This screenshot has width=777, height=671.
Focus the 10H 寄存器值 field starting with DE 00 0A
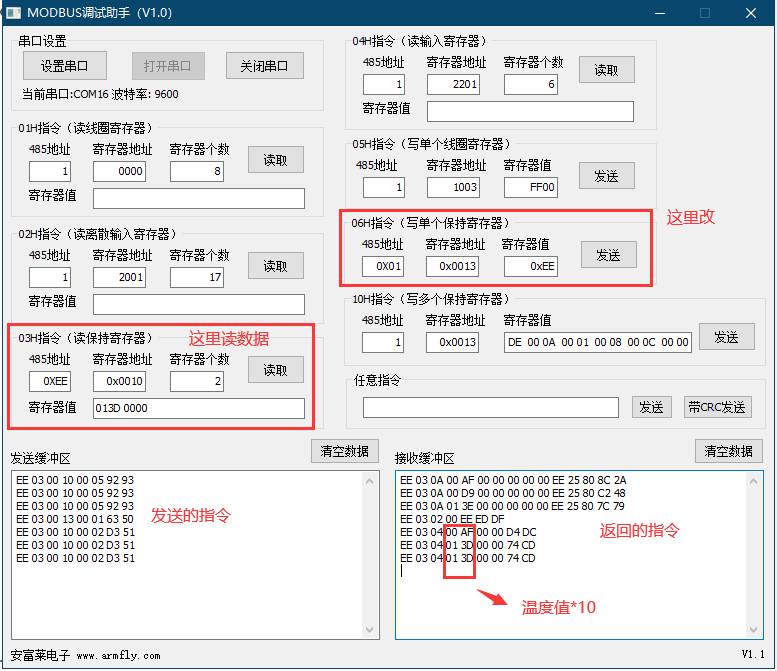tap(598, 342)
